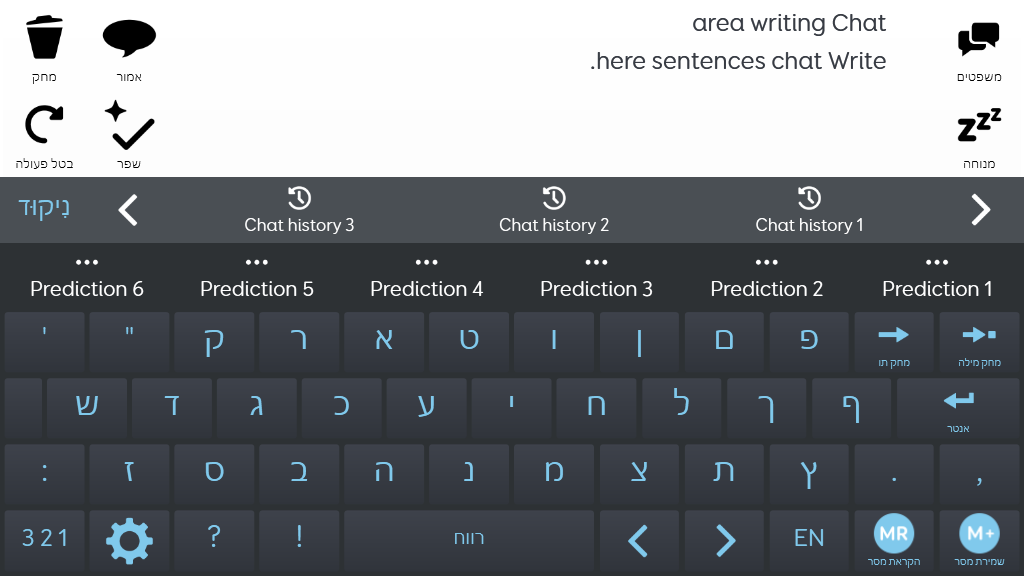The height and width of the screenshot is (576, 1024).
Task: Open the sentences chat bubbles icon
Action: (x=978, y=39)
